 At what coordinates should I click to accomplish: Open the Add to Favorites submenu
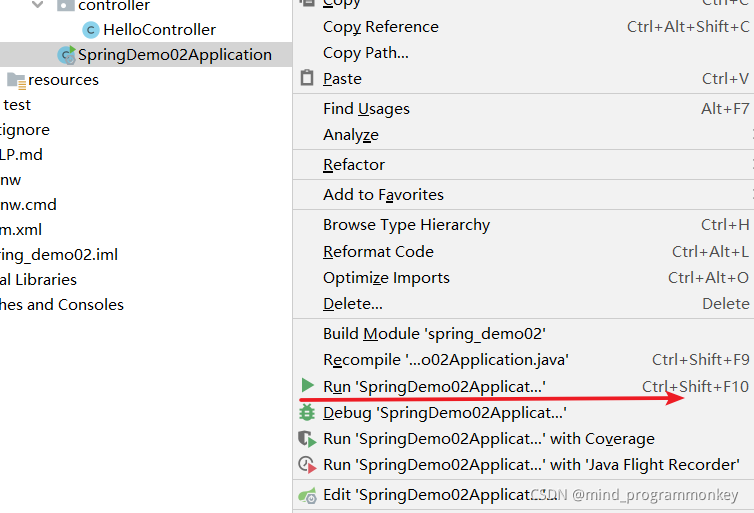coord(523,195)
